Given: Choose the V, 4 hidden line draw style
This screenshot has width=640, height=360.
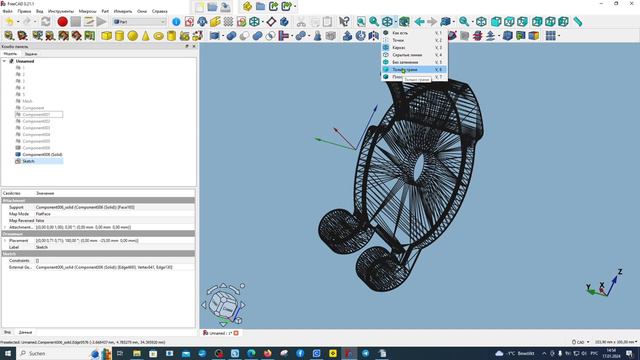Looking at the screenshot, I should tap(414, 55).
